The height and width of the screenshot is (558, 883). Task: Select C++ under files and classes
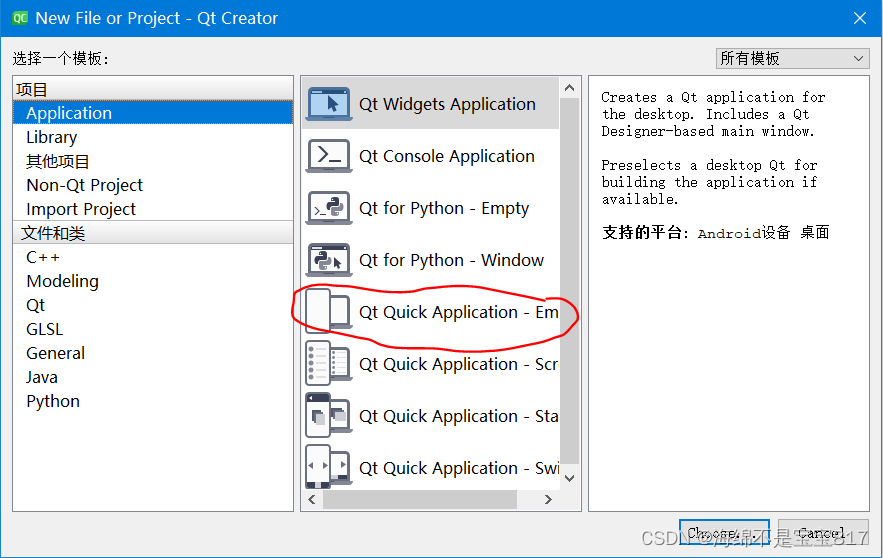[x=153, y=257]
